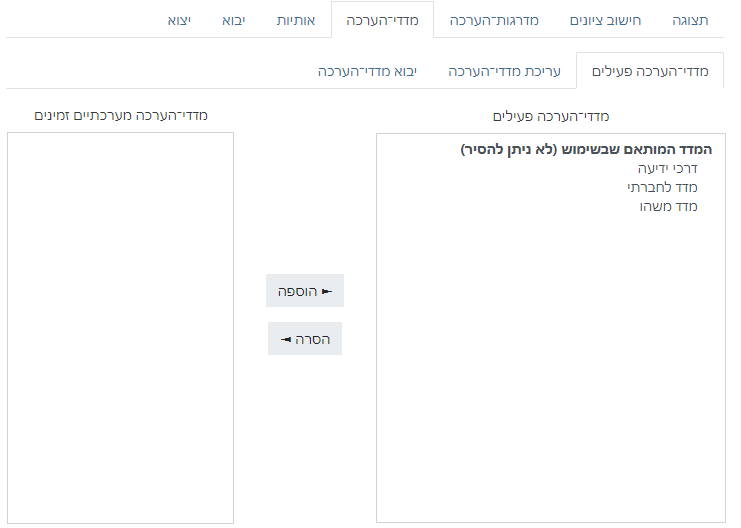Switch to the עריכת מדדי־הערכה sub-tab

[x=504, y=71]
